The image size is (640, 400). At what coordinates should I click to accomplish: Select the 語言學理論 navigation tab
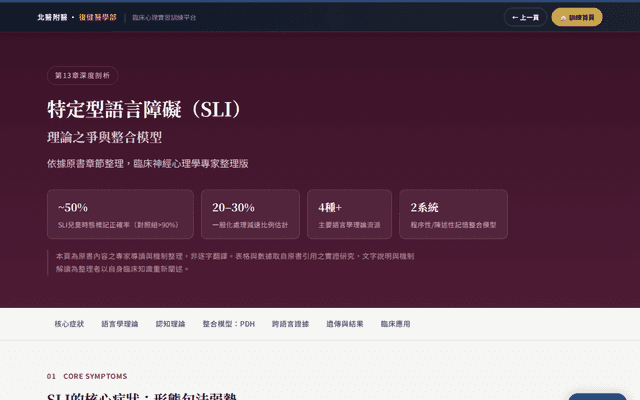[x=120, y=324]
